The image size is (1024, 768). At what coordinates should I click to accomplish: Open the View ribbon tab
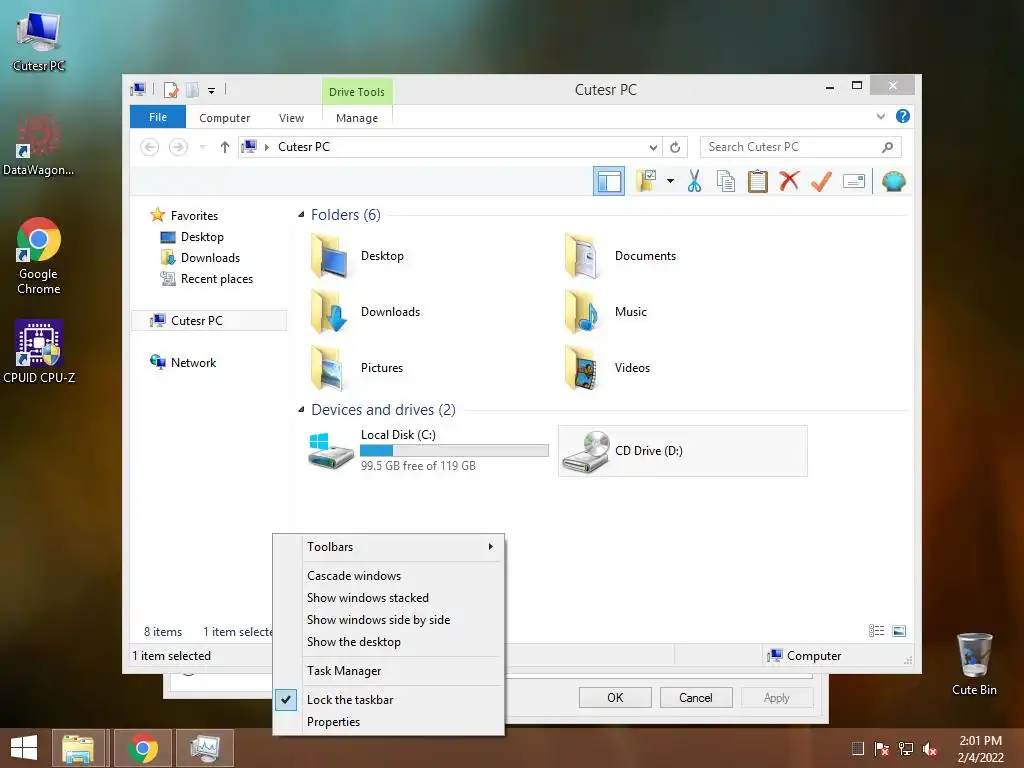pos(291,118)
